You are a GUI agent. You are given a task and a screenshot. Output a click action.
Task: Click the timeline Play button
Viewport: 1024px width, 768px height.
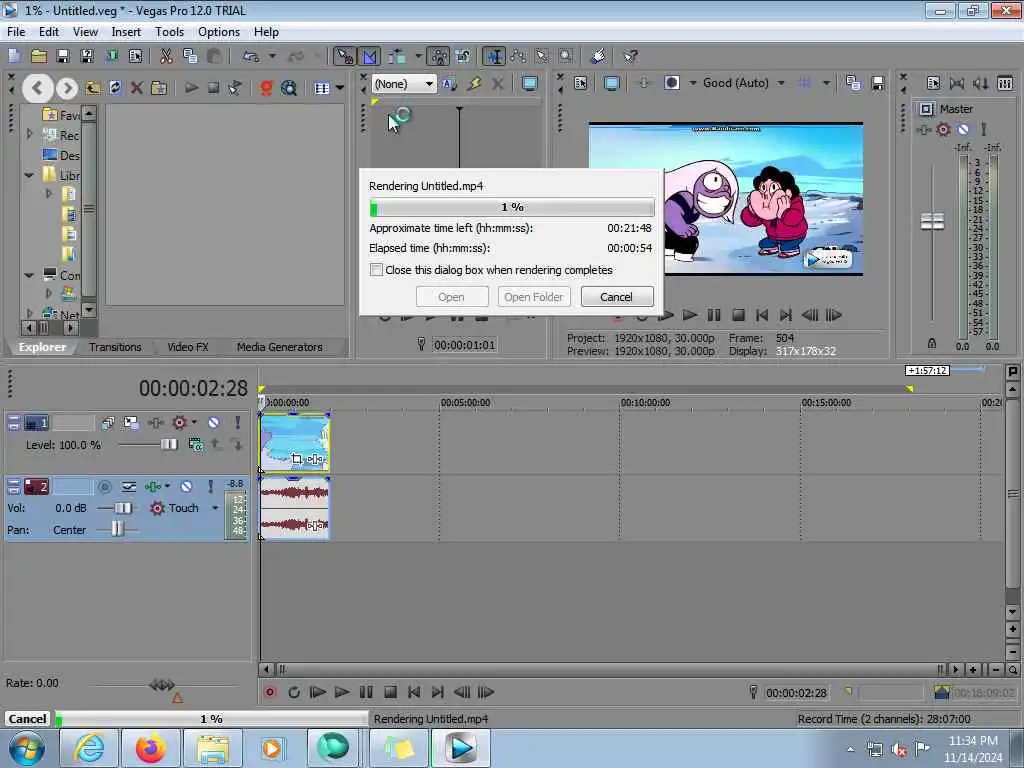click(x=342, y=692)
